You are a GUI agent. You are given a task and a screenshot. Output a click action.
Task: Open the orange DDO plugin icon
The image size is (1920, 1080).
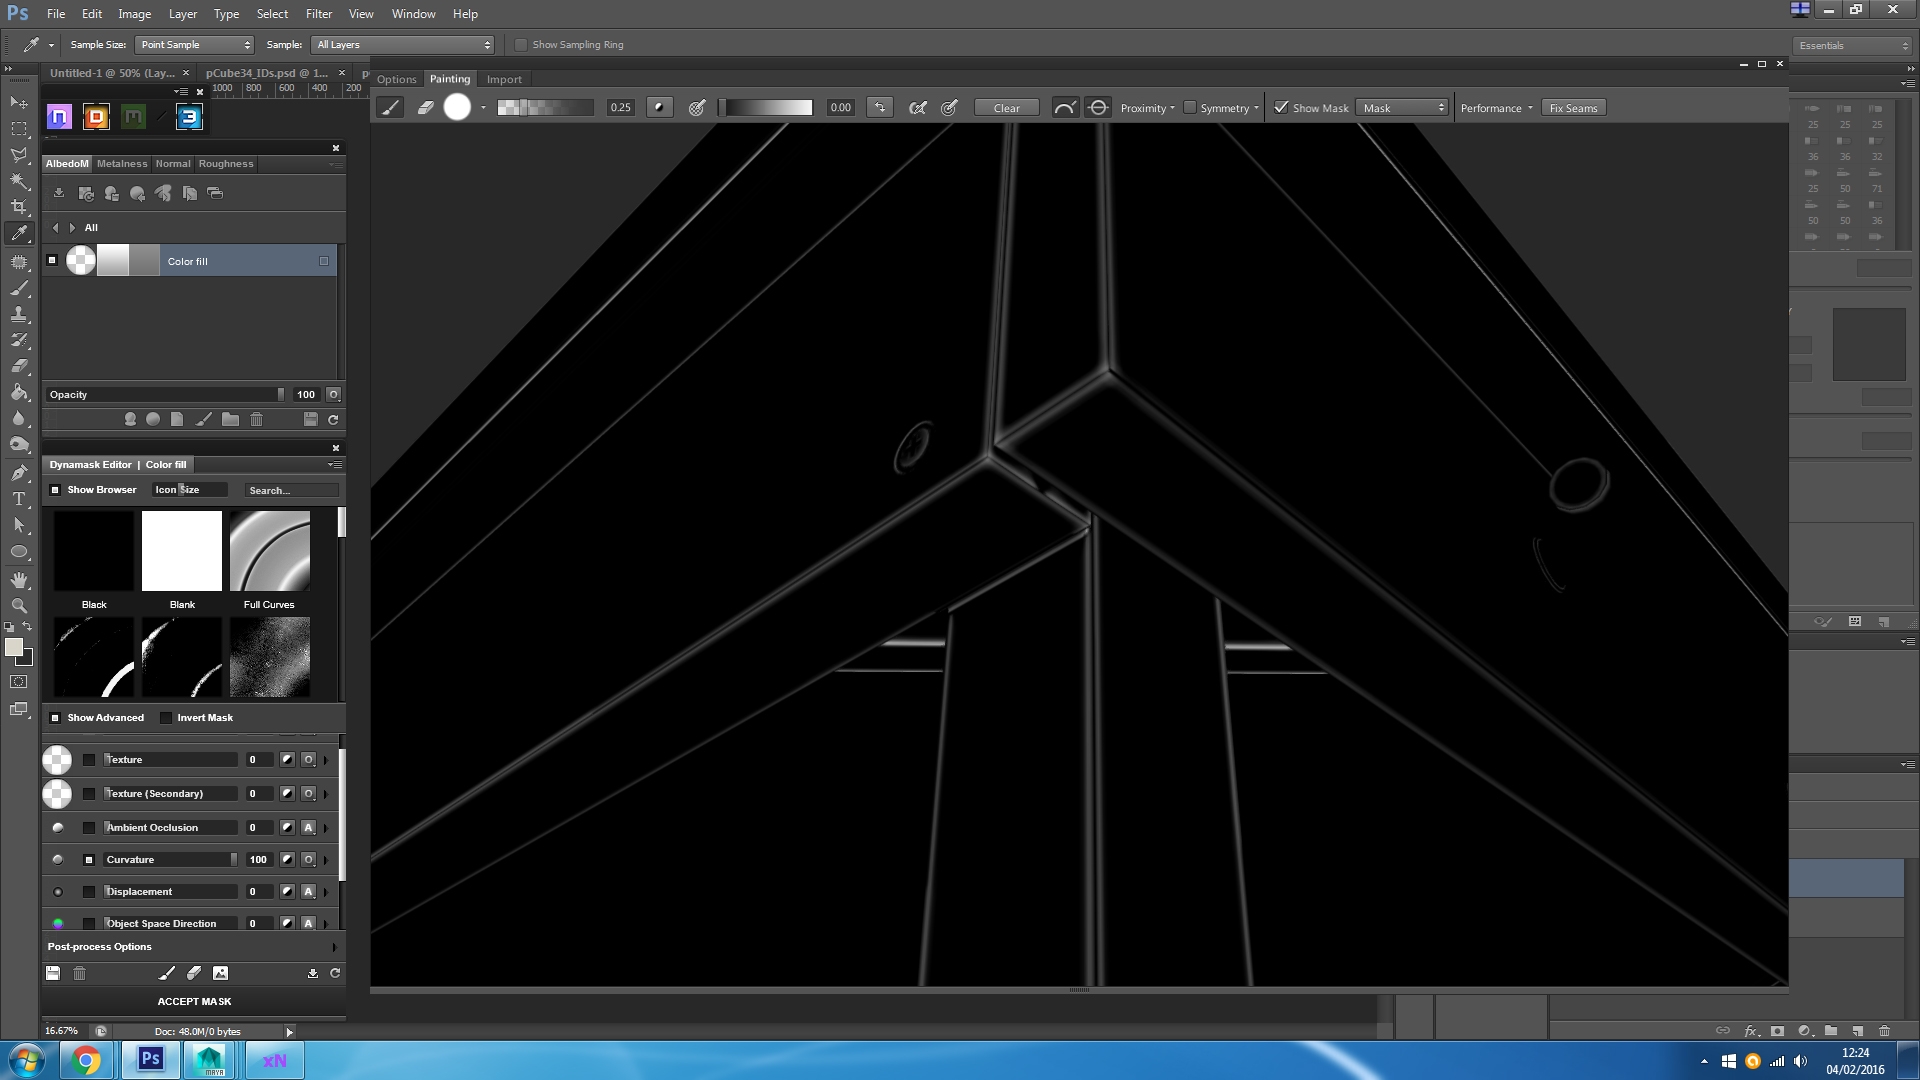[x=97, y=117]
